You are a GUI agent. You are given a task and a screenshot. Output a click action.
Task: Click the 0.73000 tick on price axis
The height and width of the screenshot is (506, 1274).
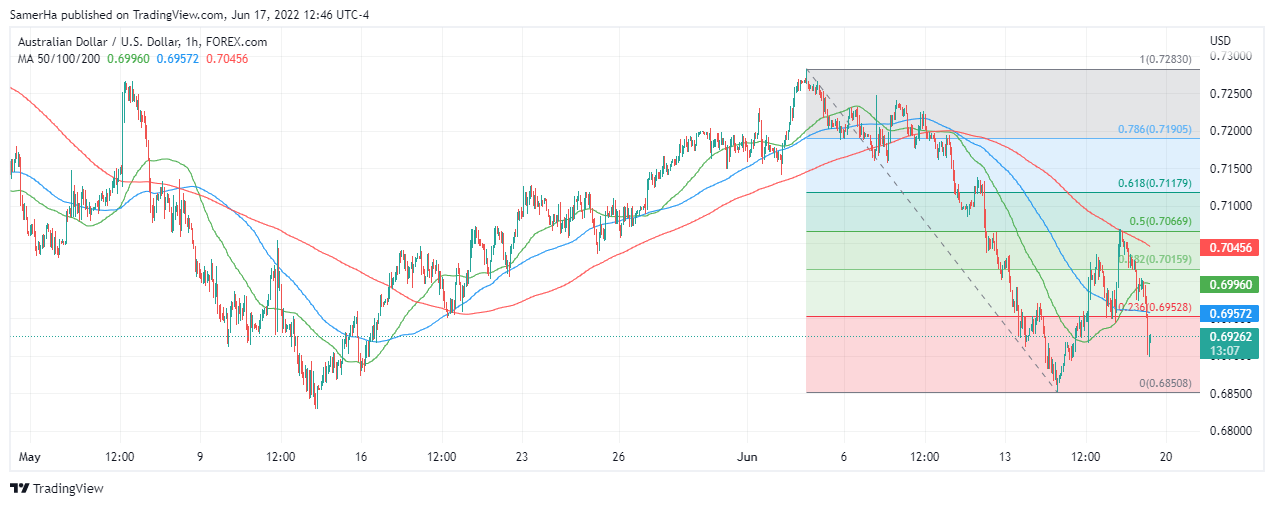tap(1230, 56)
